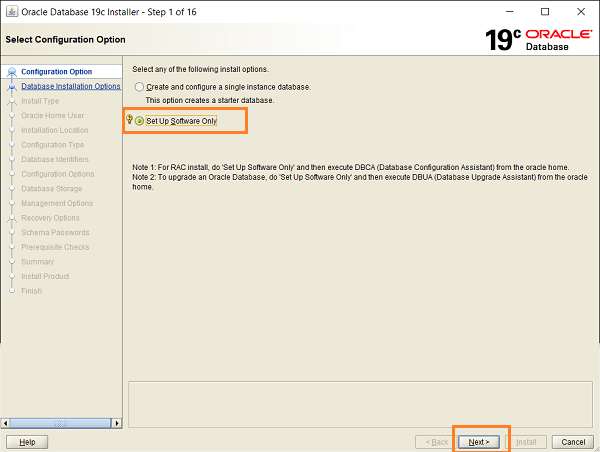
Task: Click the Summary step
Action: 38,262
